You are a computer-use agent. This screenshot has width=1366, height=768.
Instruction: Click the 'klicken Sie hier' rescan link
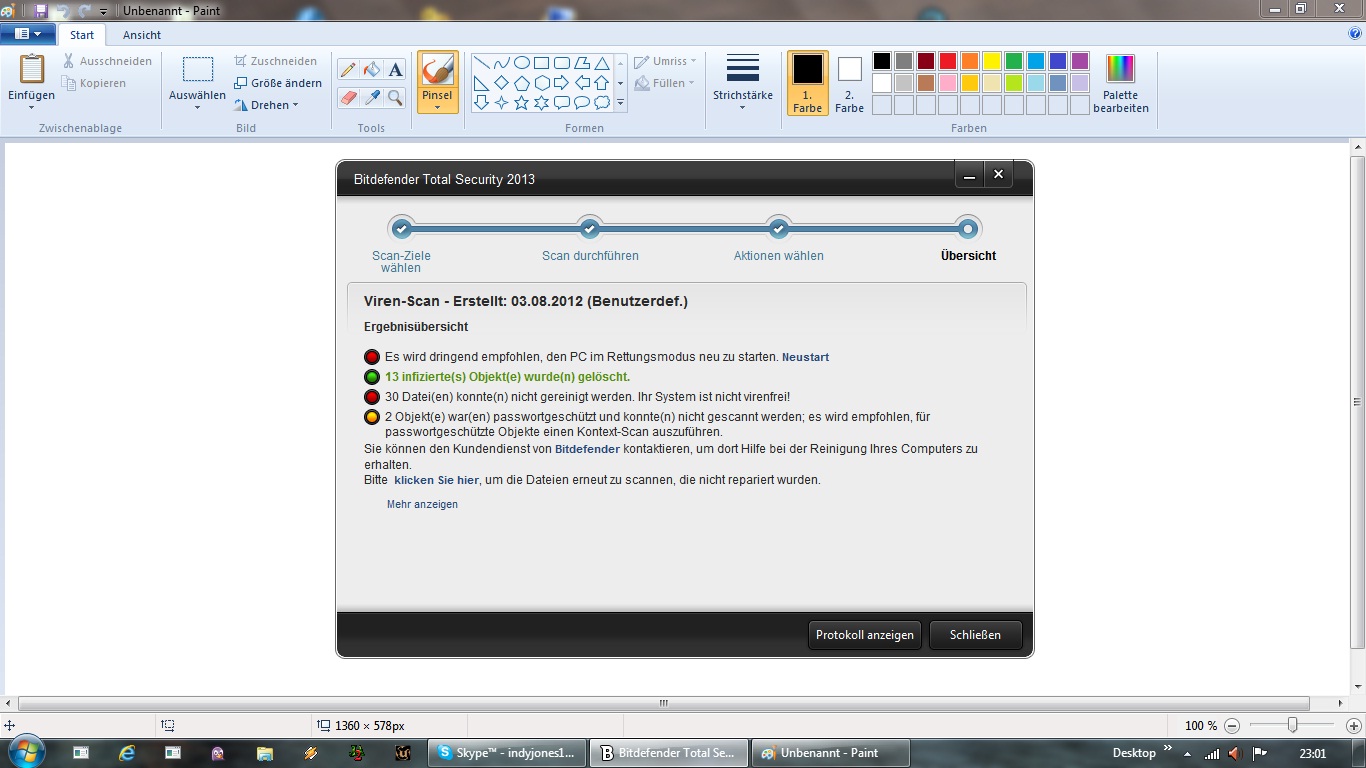(437, 480)
